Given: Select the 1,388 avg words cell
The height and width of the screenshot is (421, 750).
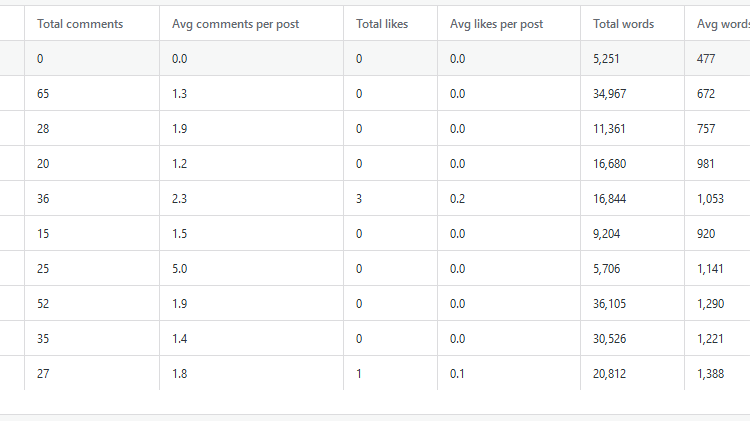Looking at the screenshot, I should pyautogui.click(x=712, y=374).
